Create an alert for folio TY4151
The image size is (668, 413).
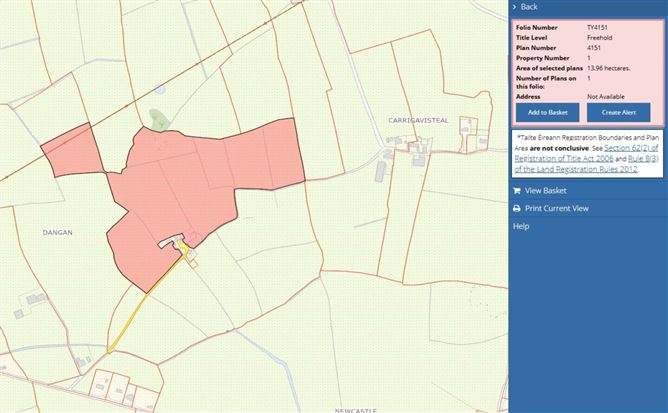tap(619, 113)
